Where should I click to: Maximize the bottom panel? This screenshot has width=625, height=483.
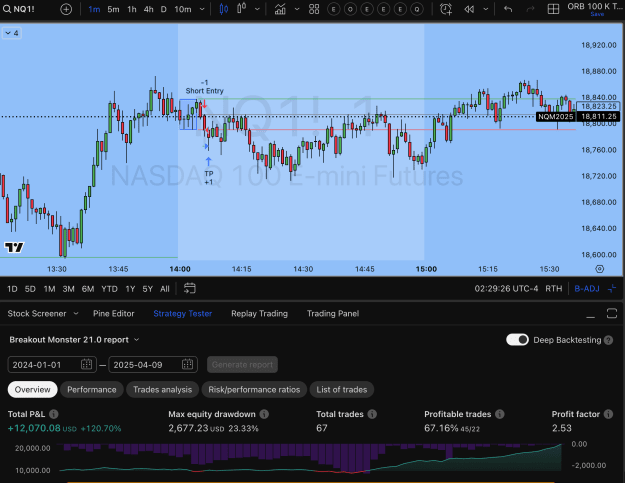[x=612, y=313]
